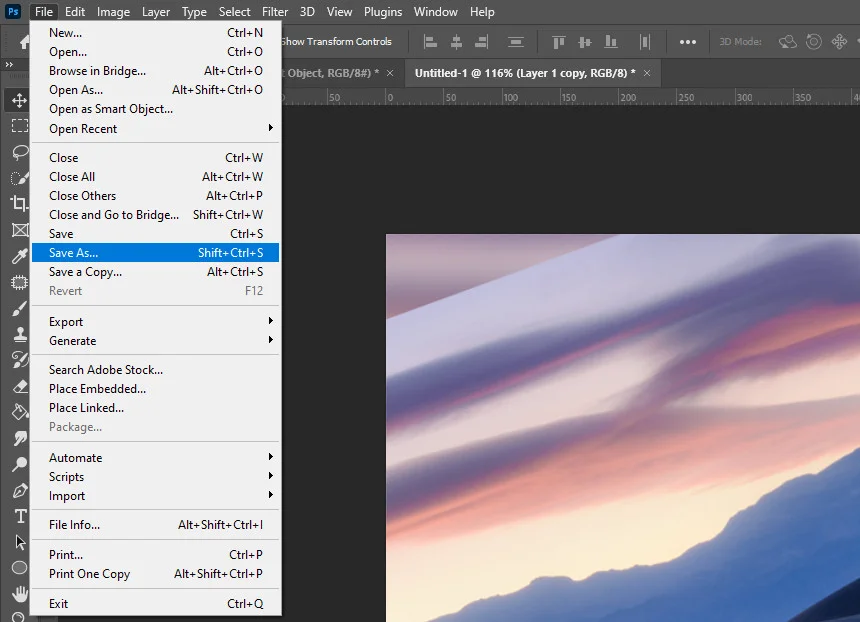Select the Crop tool
The width and height of the screenshot is (860, 622).
point(20,203)
